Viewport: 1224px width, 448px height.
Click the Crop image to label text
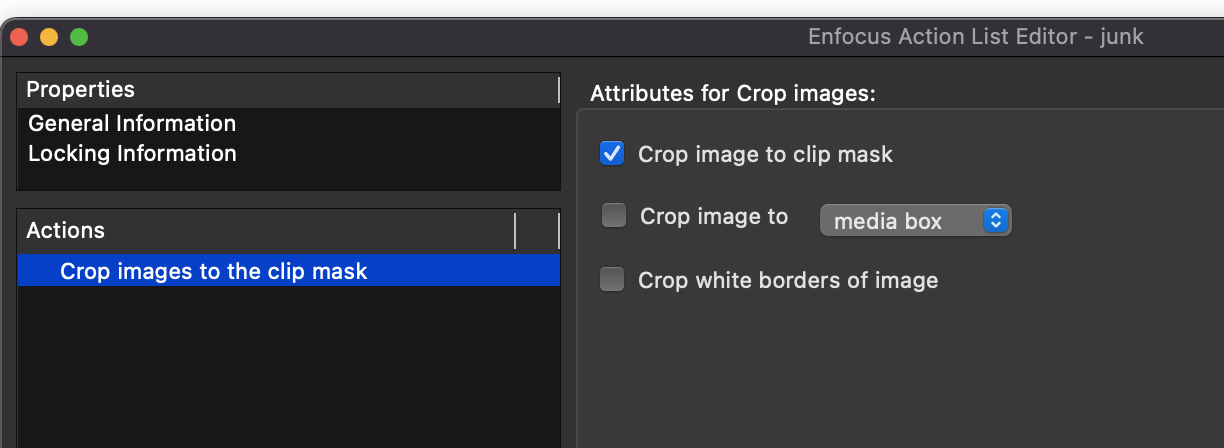click(x=714, y=217)
